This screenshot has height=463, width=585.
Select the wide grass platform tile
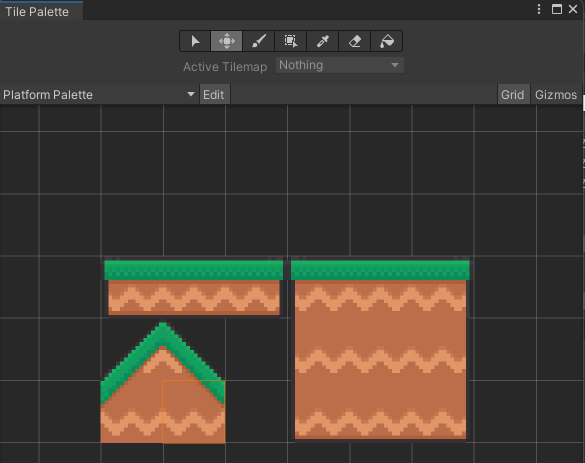(x=194, y=287)
